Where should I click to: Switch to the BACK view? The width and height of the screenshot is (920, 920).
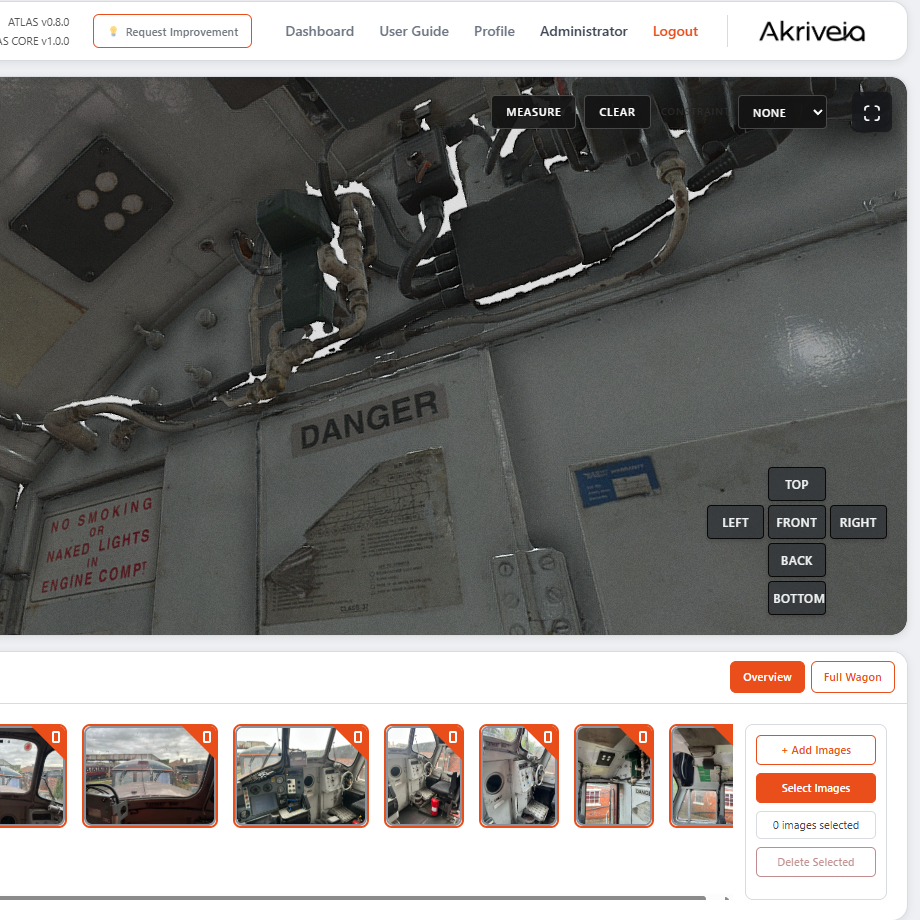pyautogui.click(x=796, y=560)
